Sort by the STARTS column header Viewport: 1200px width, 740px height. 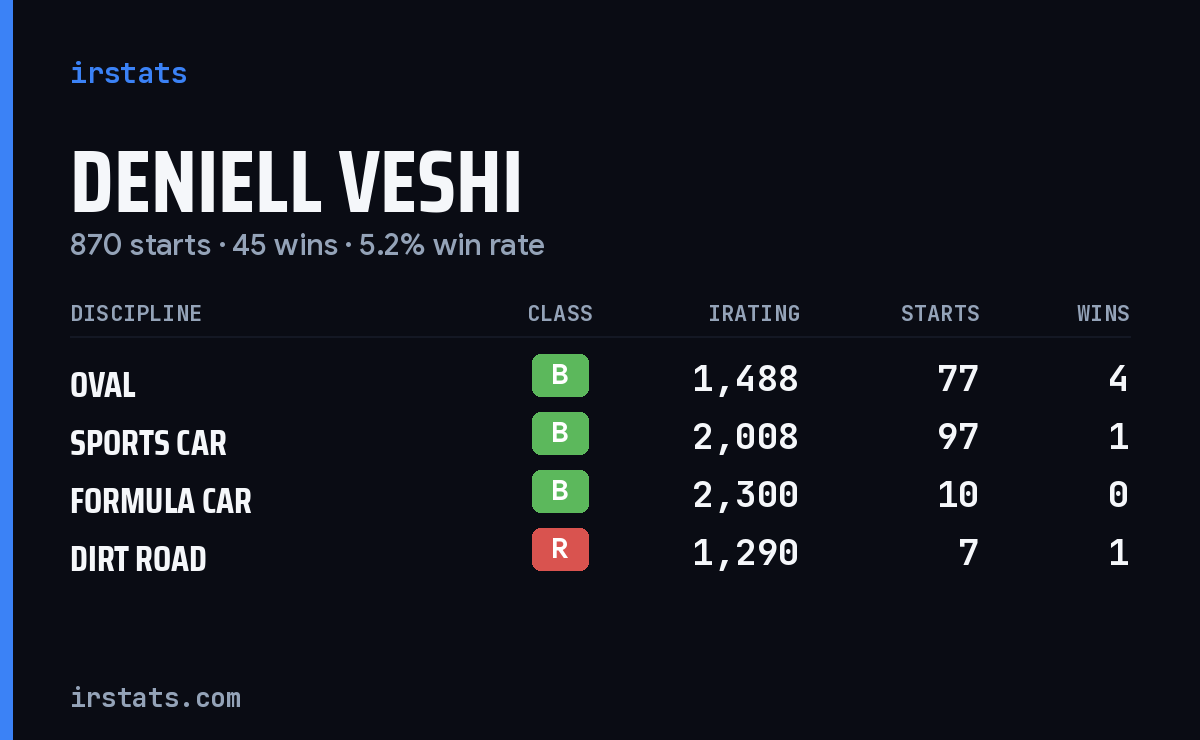click(940, 314)
